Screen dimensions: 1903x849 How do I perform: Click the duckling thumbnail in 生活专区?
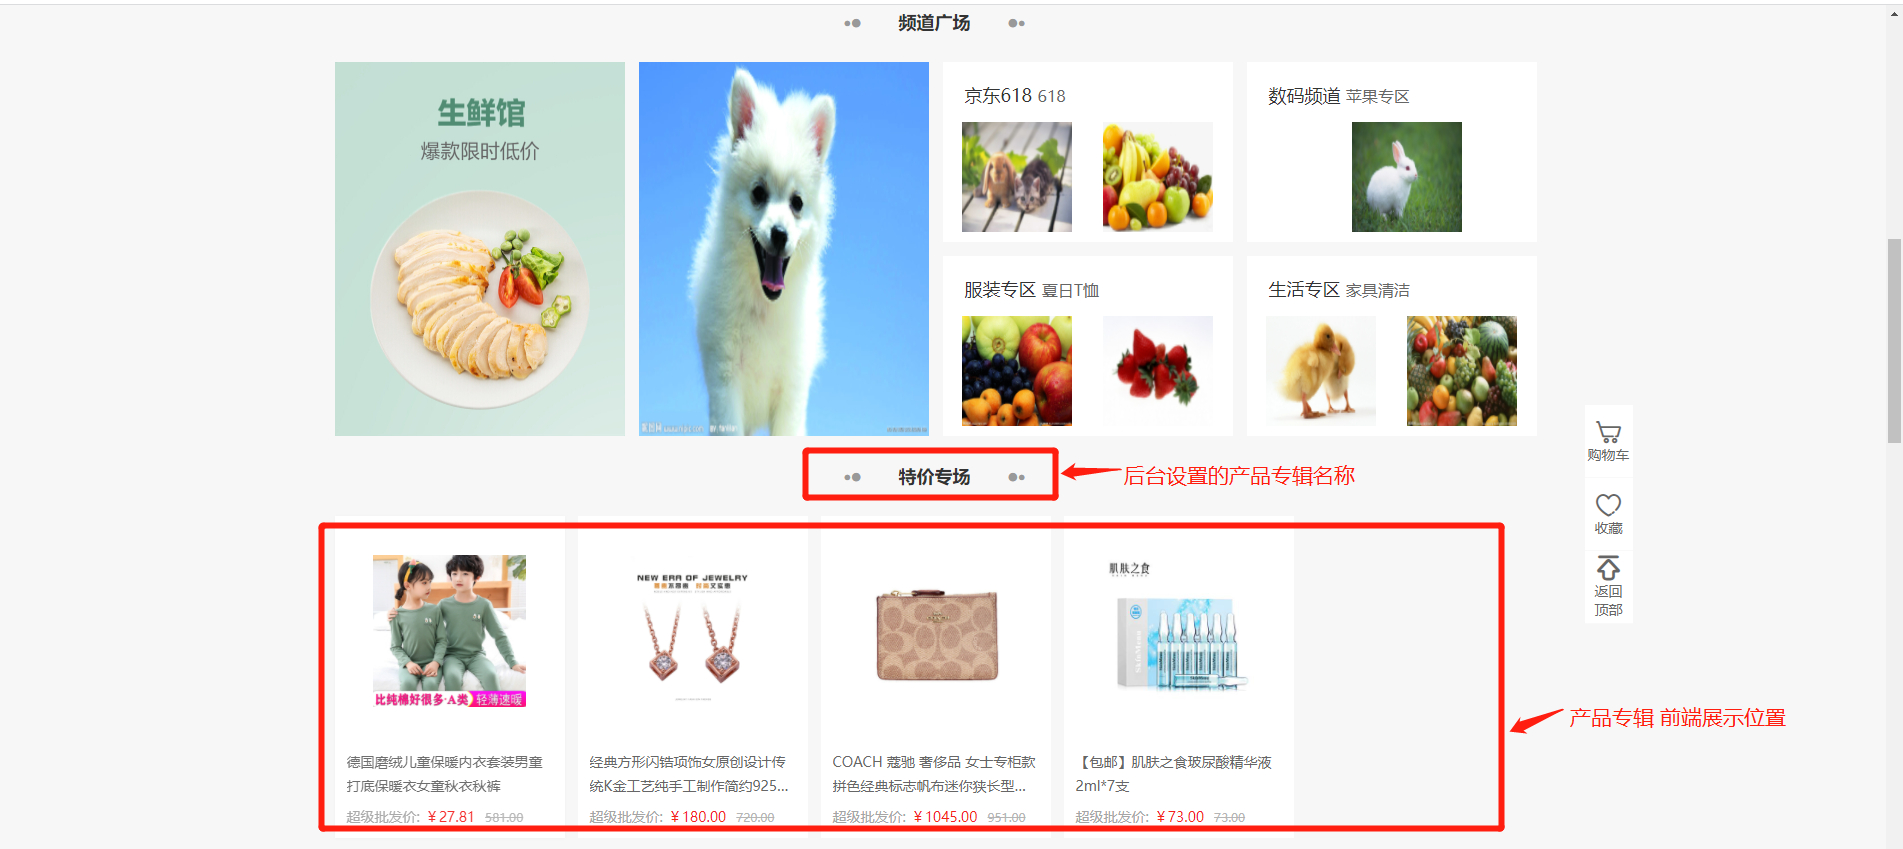coord(1320,371)
